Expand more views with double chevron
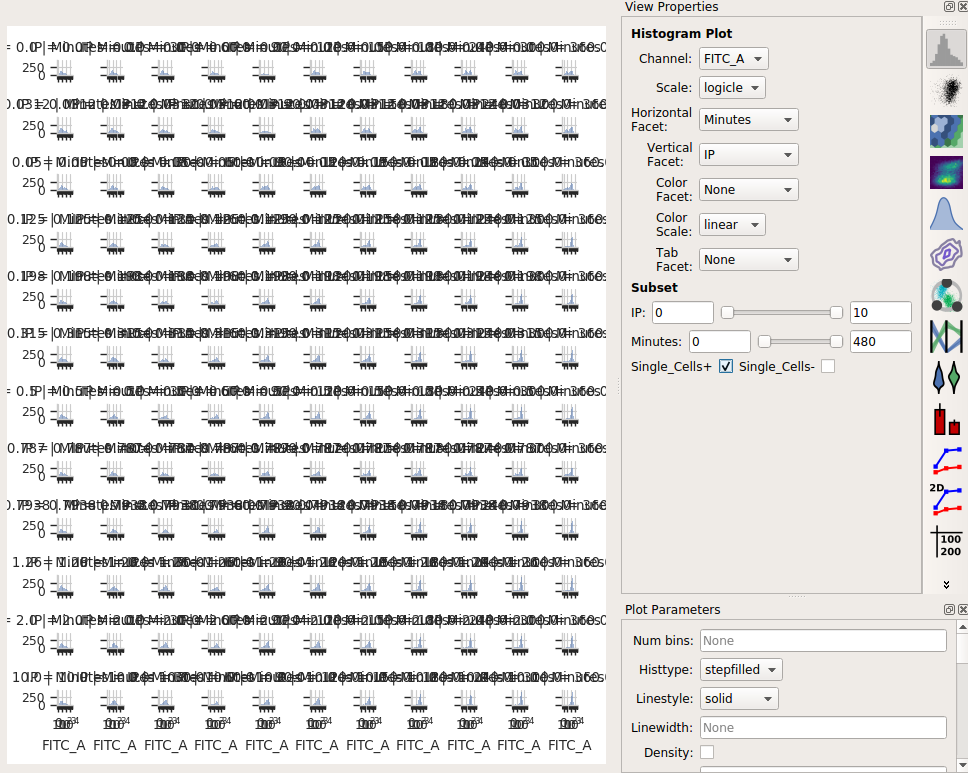The height and width of the screenshot is (773, 968). pyautogui.click(x=946, y=584)
